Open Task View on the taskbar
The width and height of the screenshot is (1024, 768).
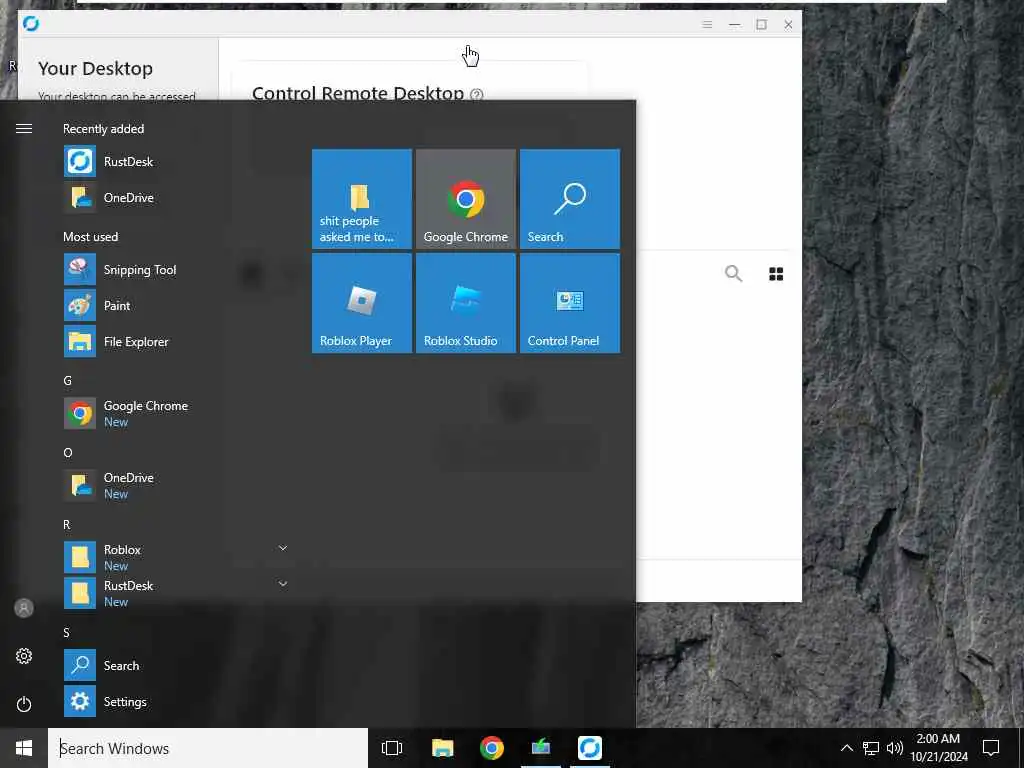pos(392,748)
